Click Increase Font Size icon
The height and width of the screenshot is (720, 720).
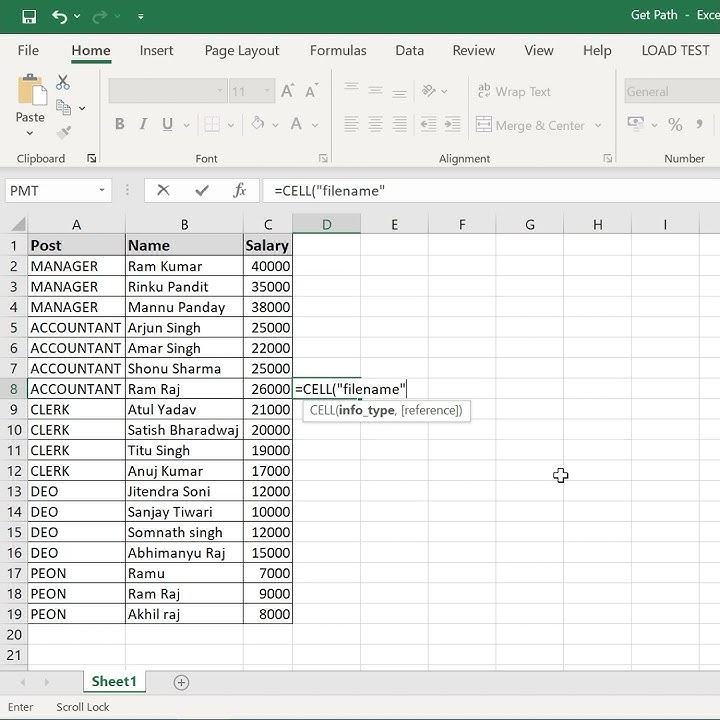point(287,91)
